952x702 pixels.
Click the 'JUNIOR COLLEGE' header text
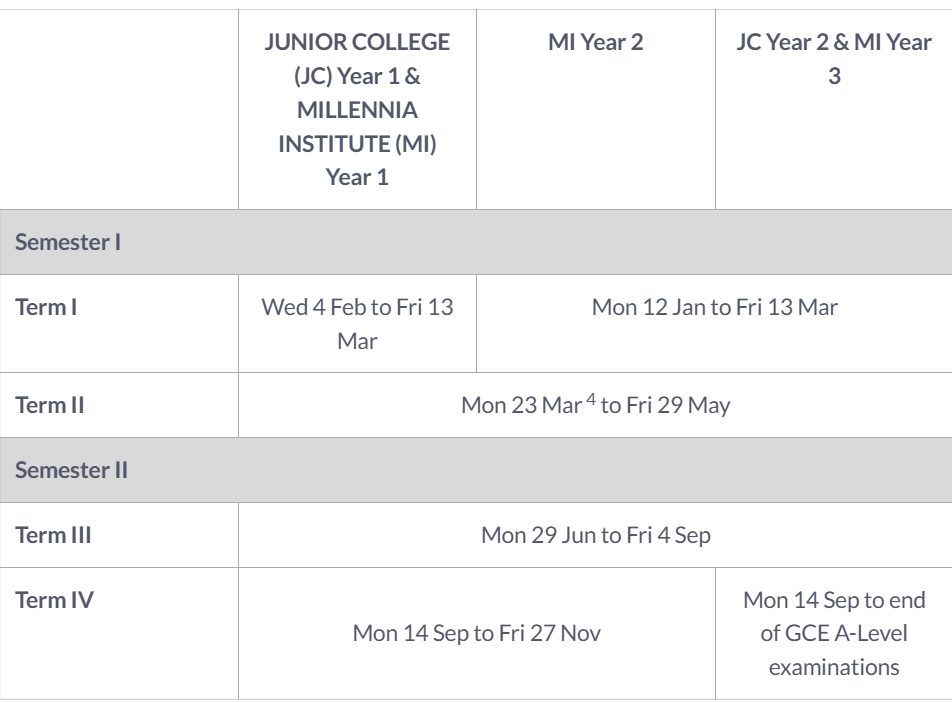[x=357, y=43]
